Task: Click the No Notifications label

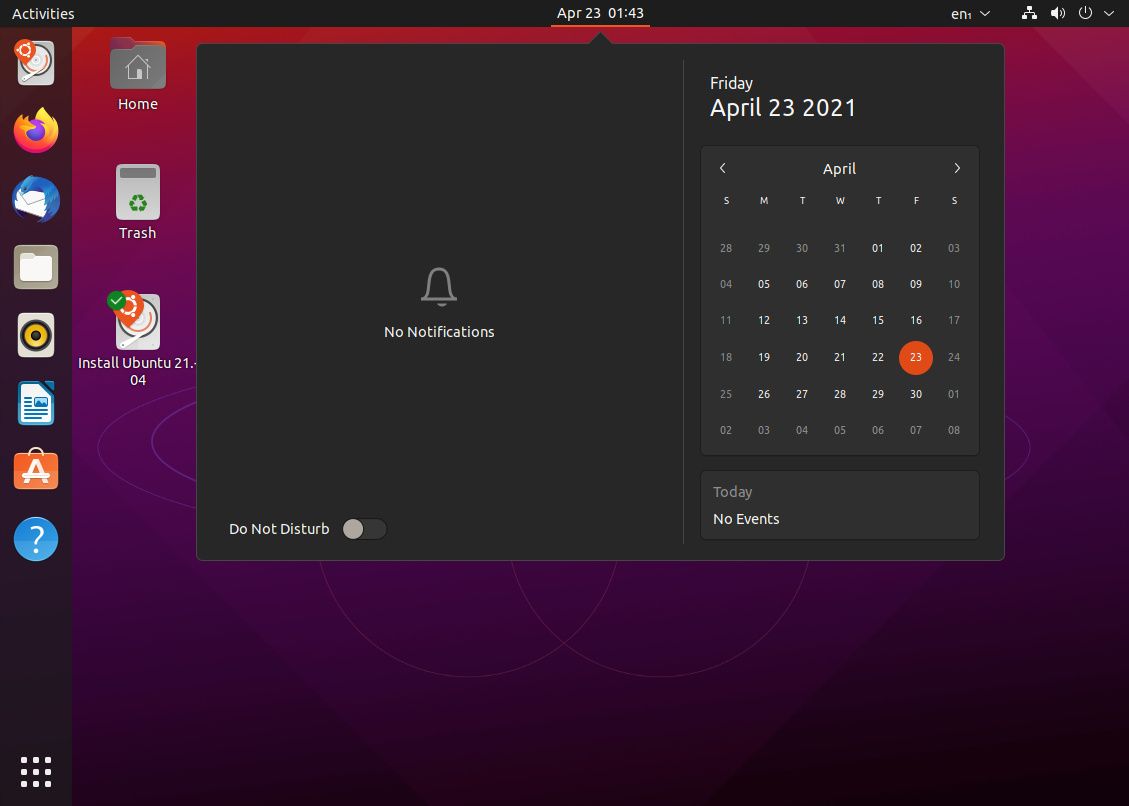Action: [x=439, y=332]
